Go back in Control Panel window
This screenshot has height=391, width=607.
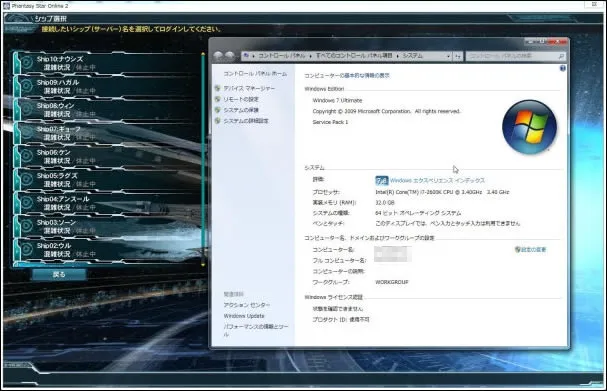[218, 56]
